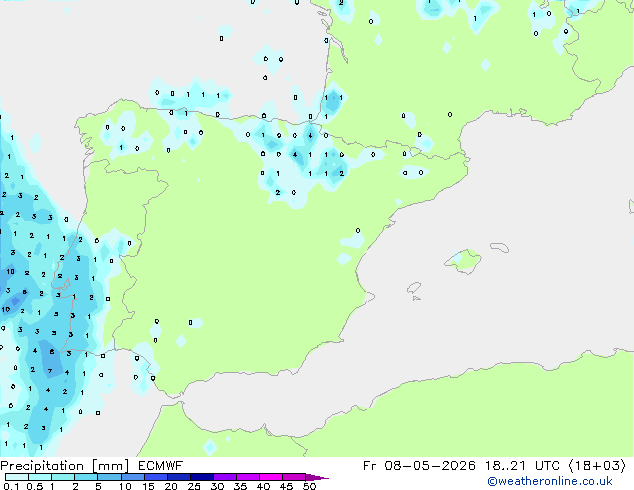Select the 35–40 mm legend color swatch

[247, 477]
